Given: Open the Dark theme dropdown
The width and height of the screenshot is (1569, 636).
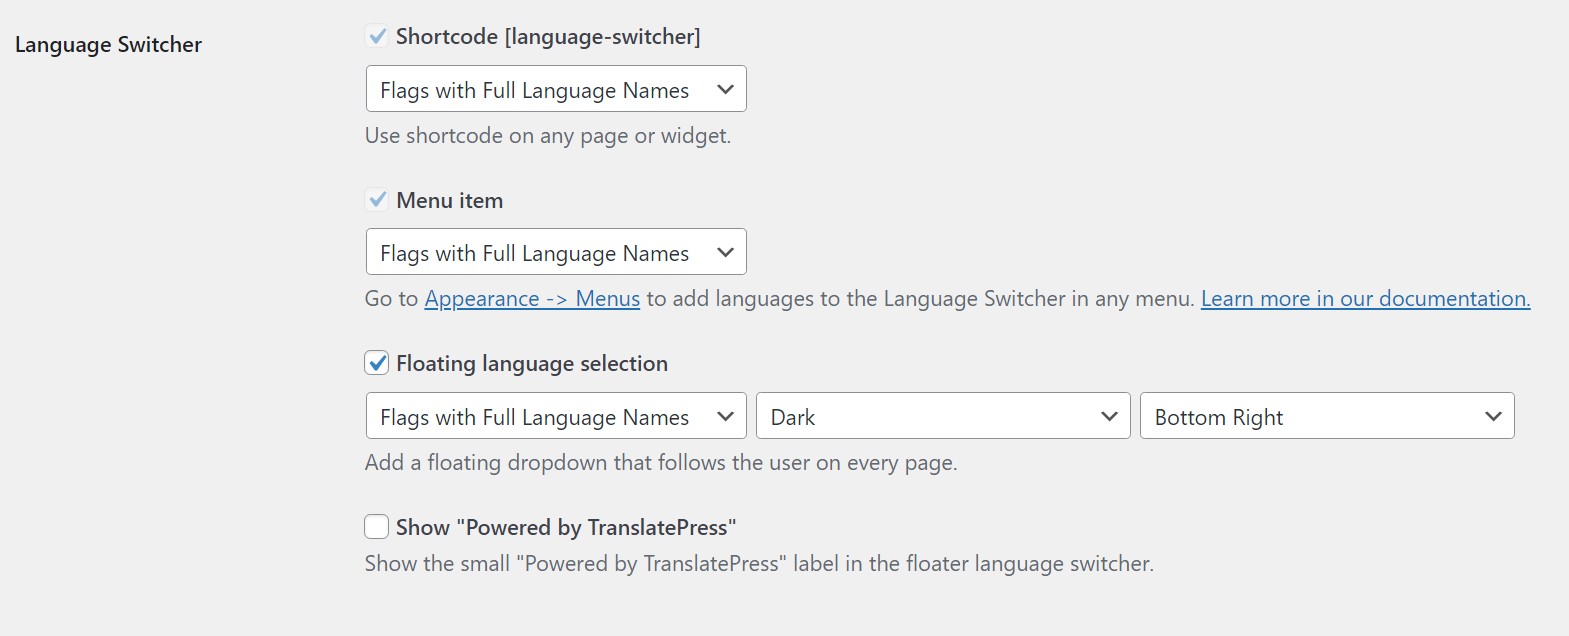Looking at the screenshot, I should (x=943, y=416).
